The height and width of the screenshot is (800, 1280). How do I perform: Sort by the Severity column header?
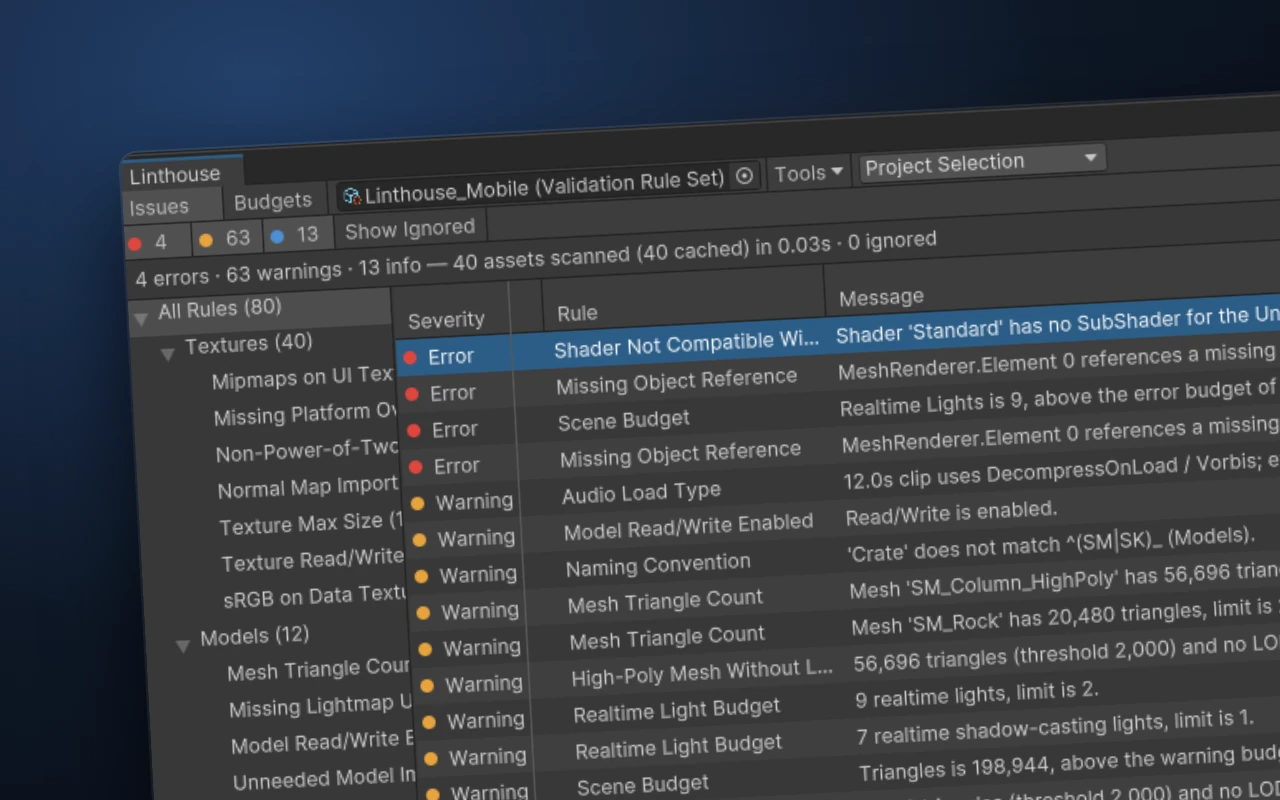[446, 320]
